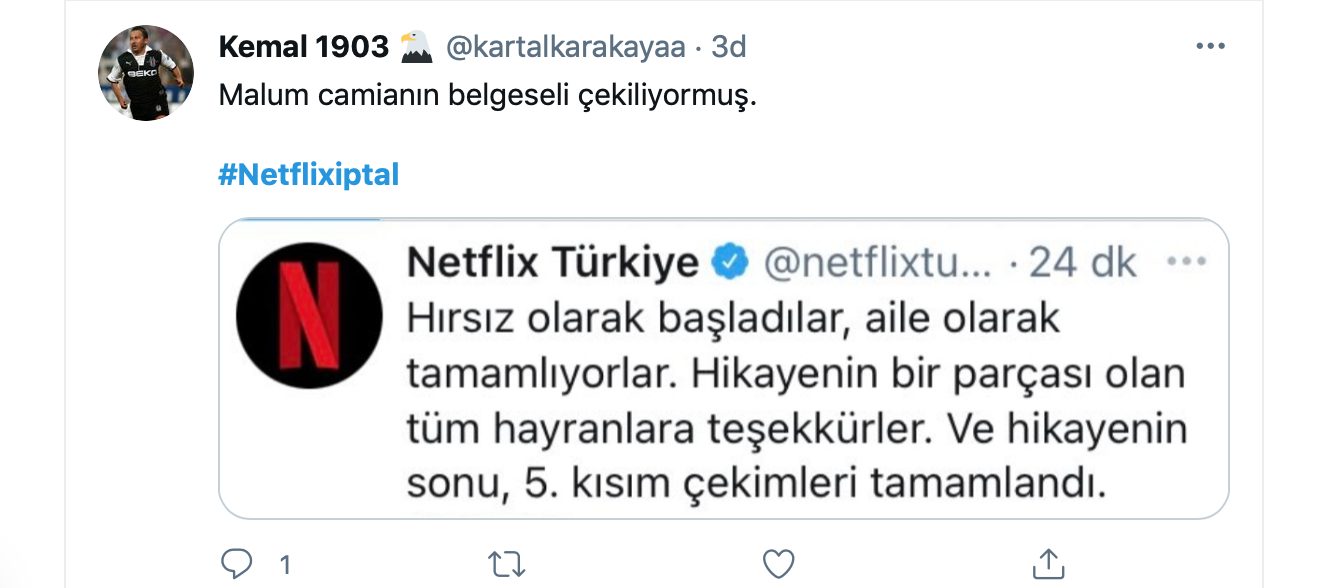
Task: Open the tweet's 3d timestamp
Action: 728,47
